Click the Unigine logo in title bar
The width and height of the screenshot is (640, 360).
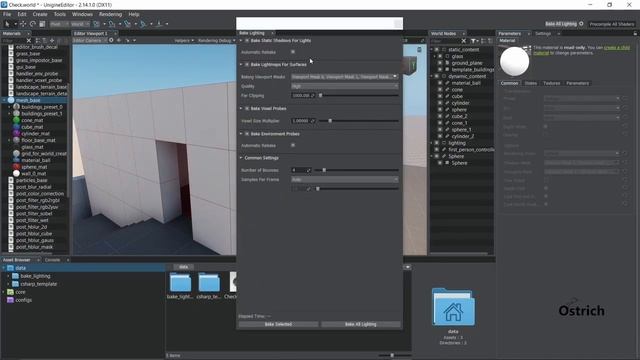pos(4,4)
